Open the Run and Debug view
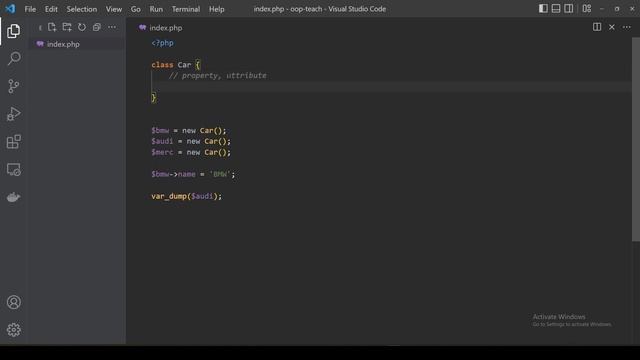Screen dimensions: 640x360 pos(13,114)
